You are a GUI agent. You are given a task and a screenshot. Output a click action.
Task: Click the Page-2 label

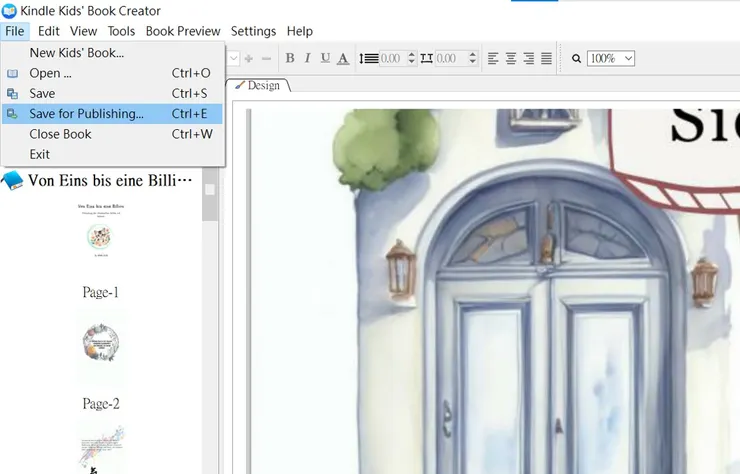[101, 404]
